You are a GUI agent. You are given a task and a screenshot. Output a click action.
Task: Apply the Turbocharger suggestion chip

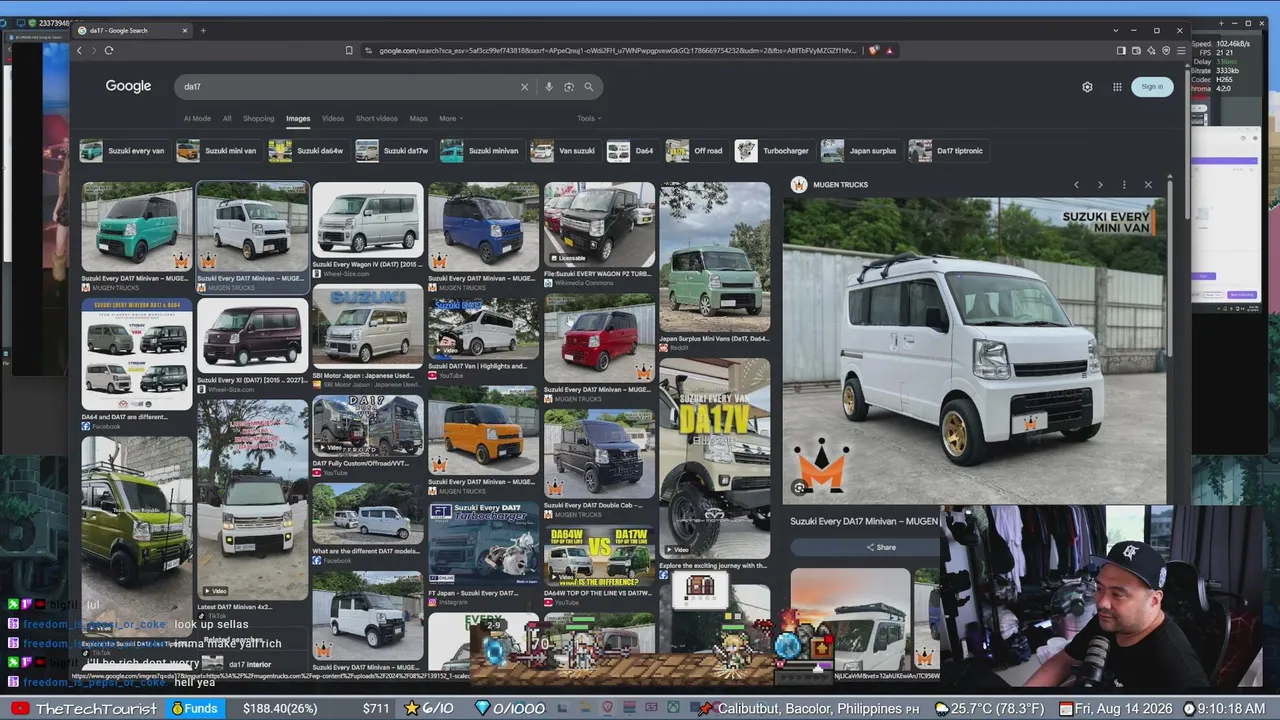773,151
